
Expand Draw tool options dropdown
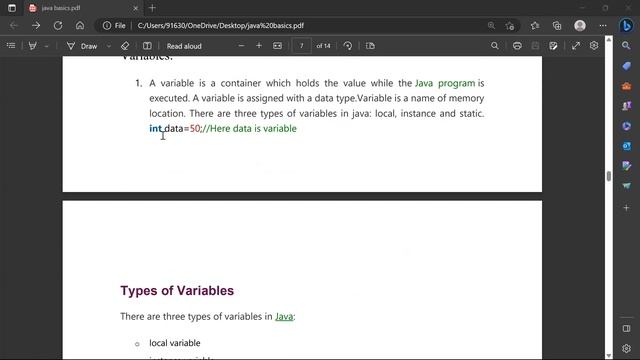point(109,46)
